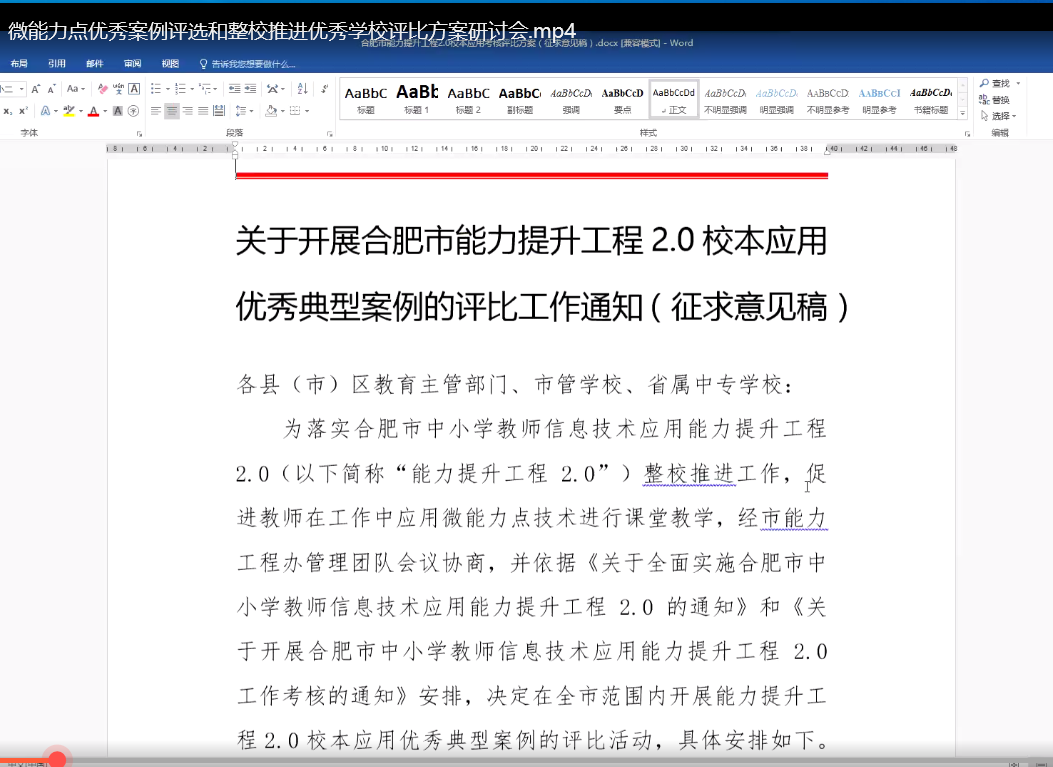Open the 引用 ribbon tab
1053x767 pixels.
57,64
